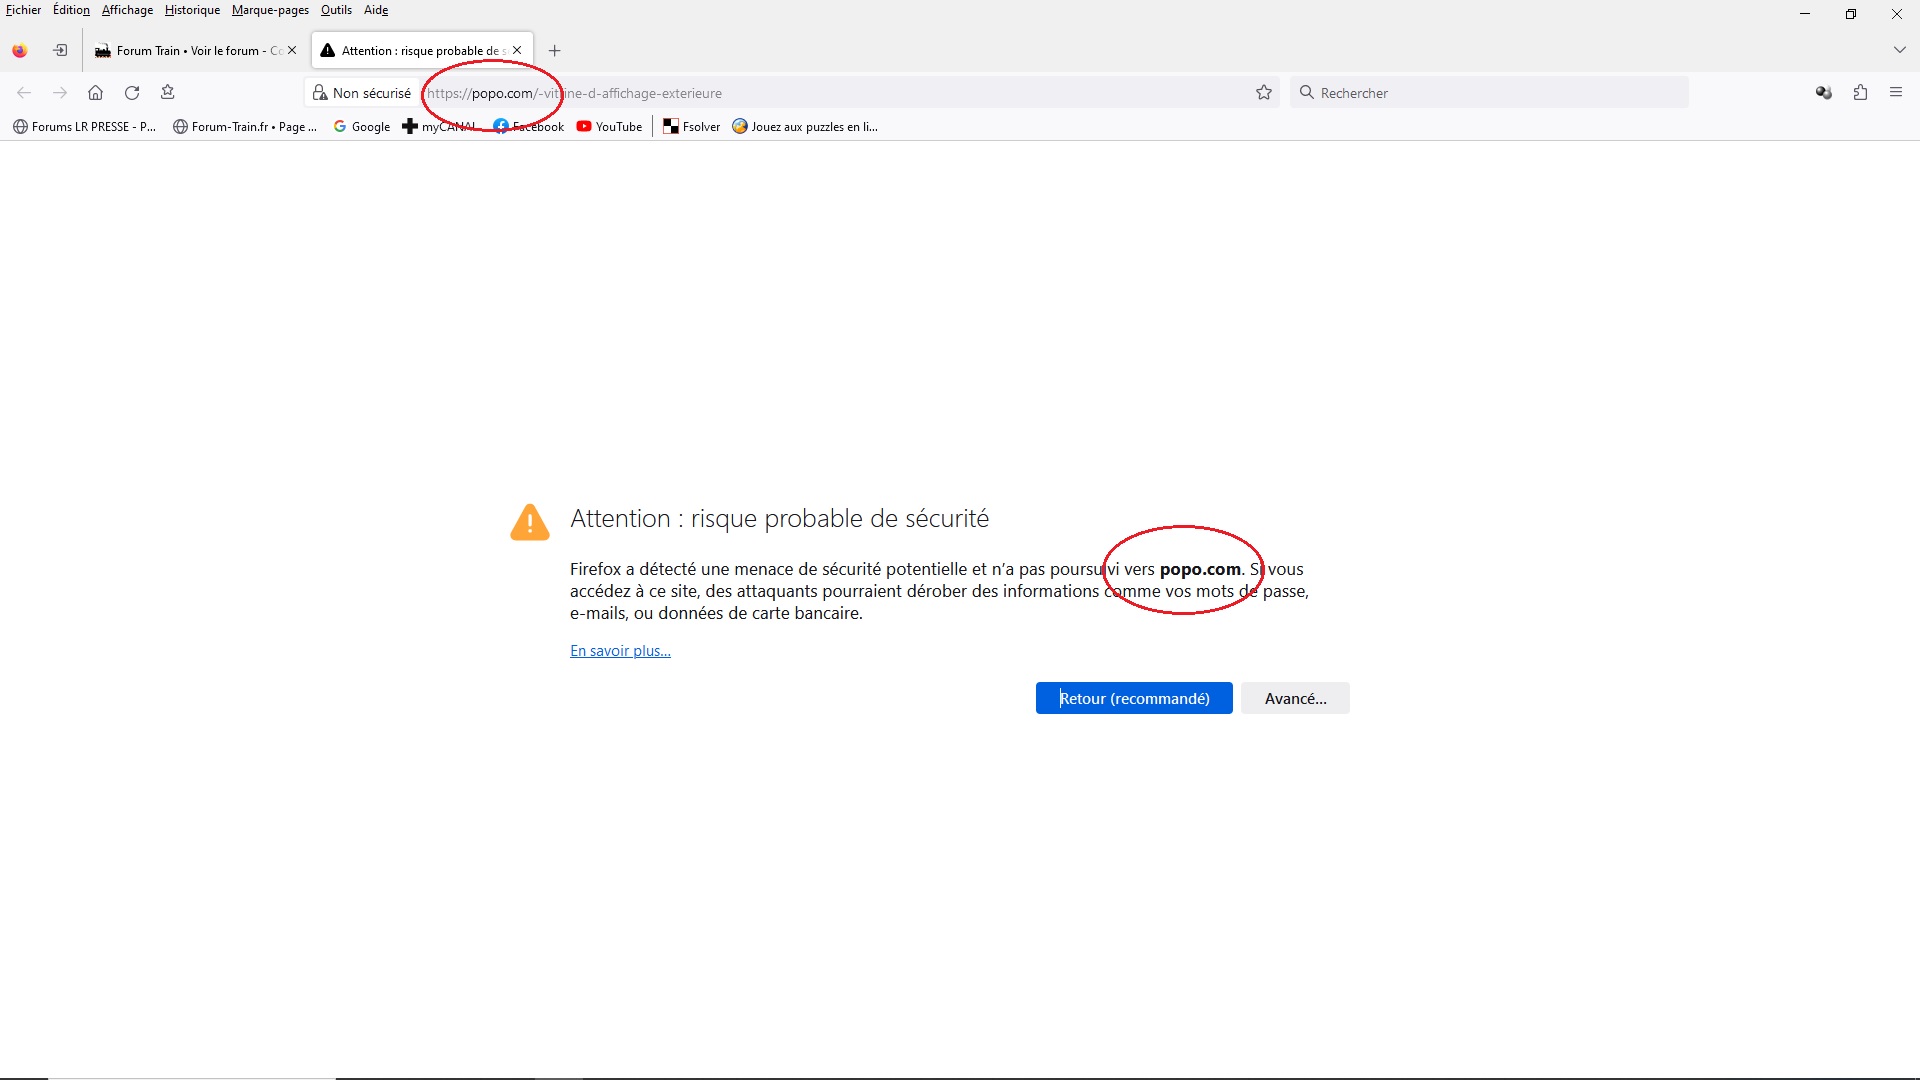The width and height of the screenshot is (1920, 1080).
Task: Follow the En savoir plus link
Action: (x=620, y=651)
